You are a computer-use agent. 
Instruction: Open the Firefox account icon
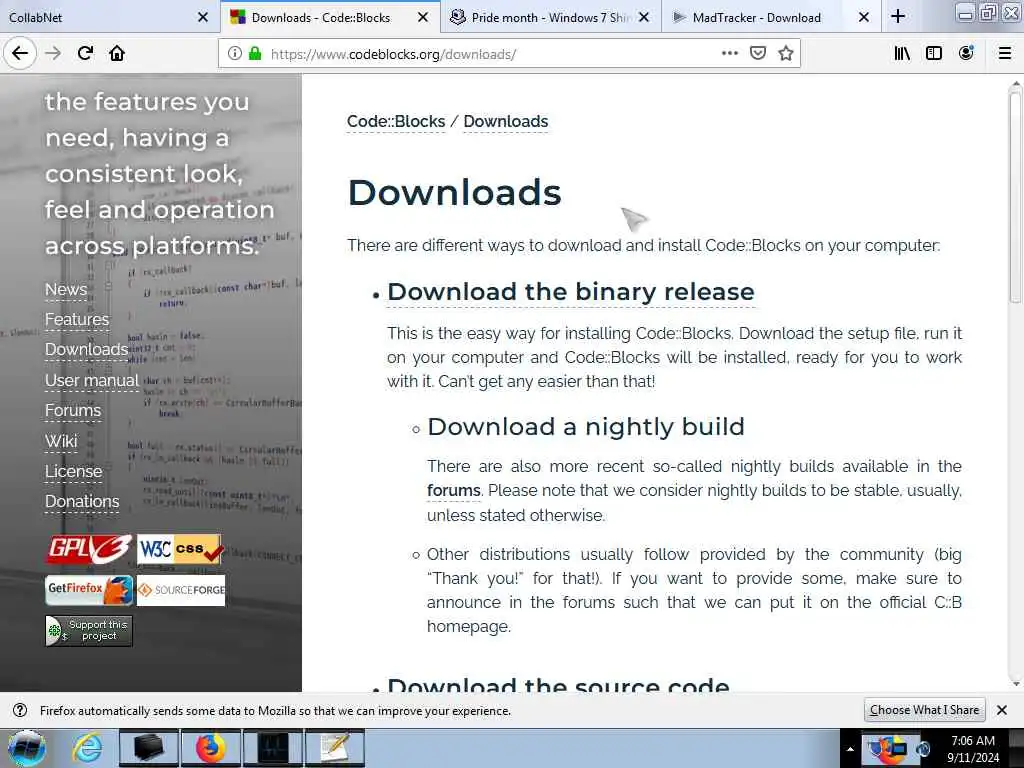point(966,53)
